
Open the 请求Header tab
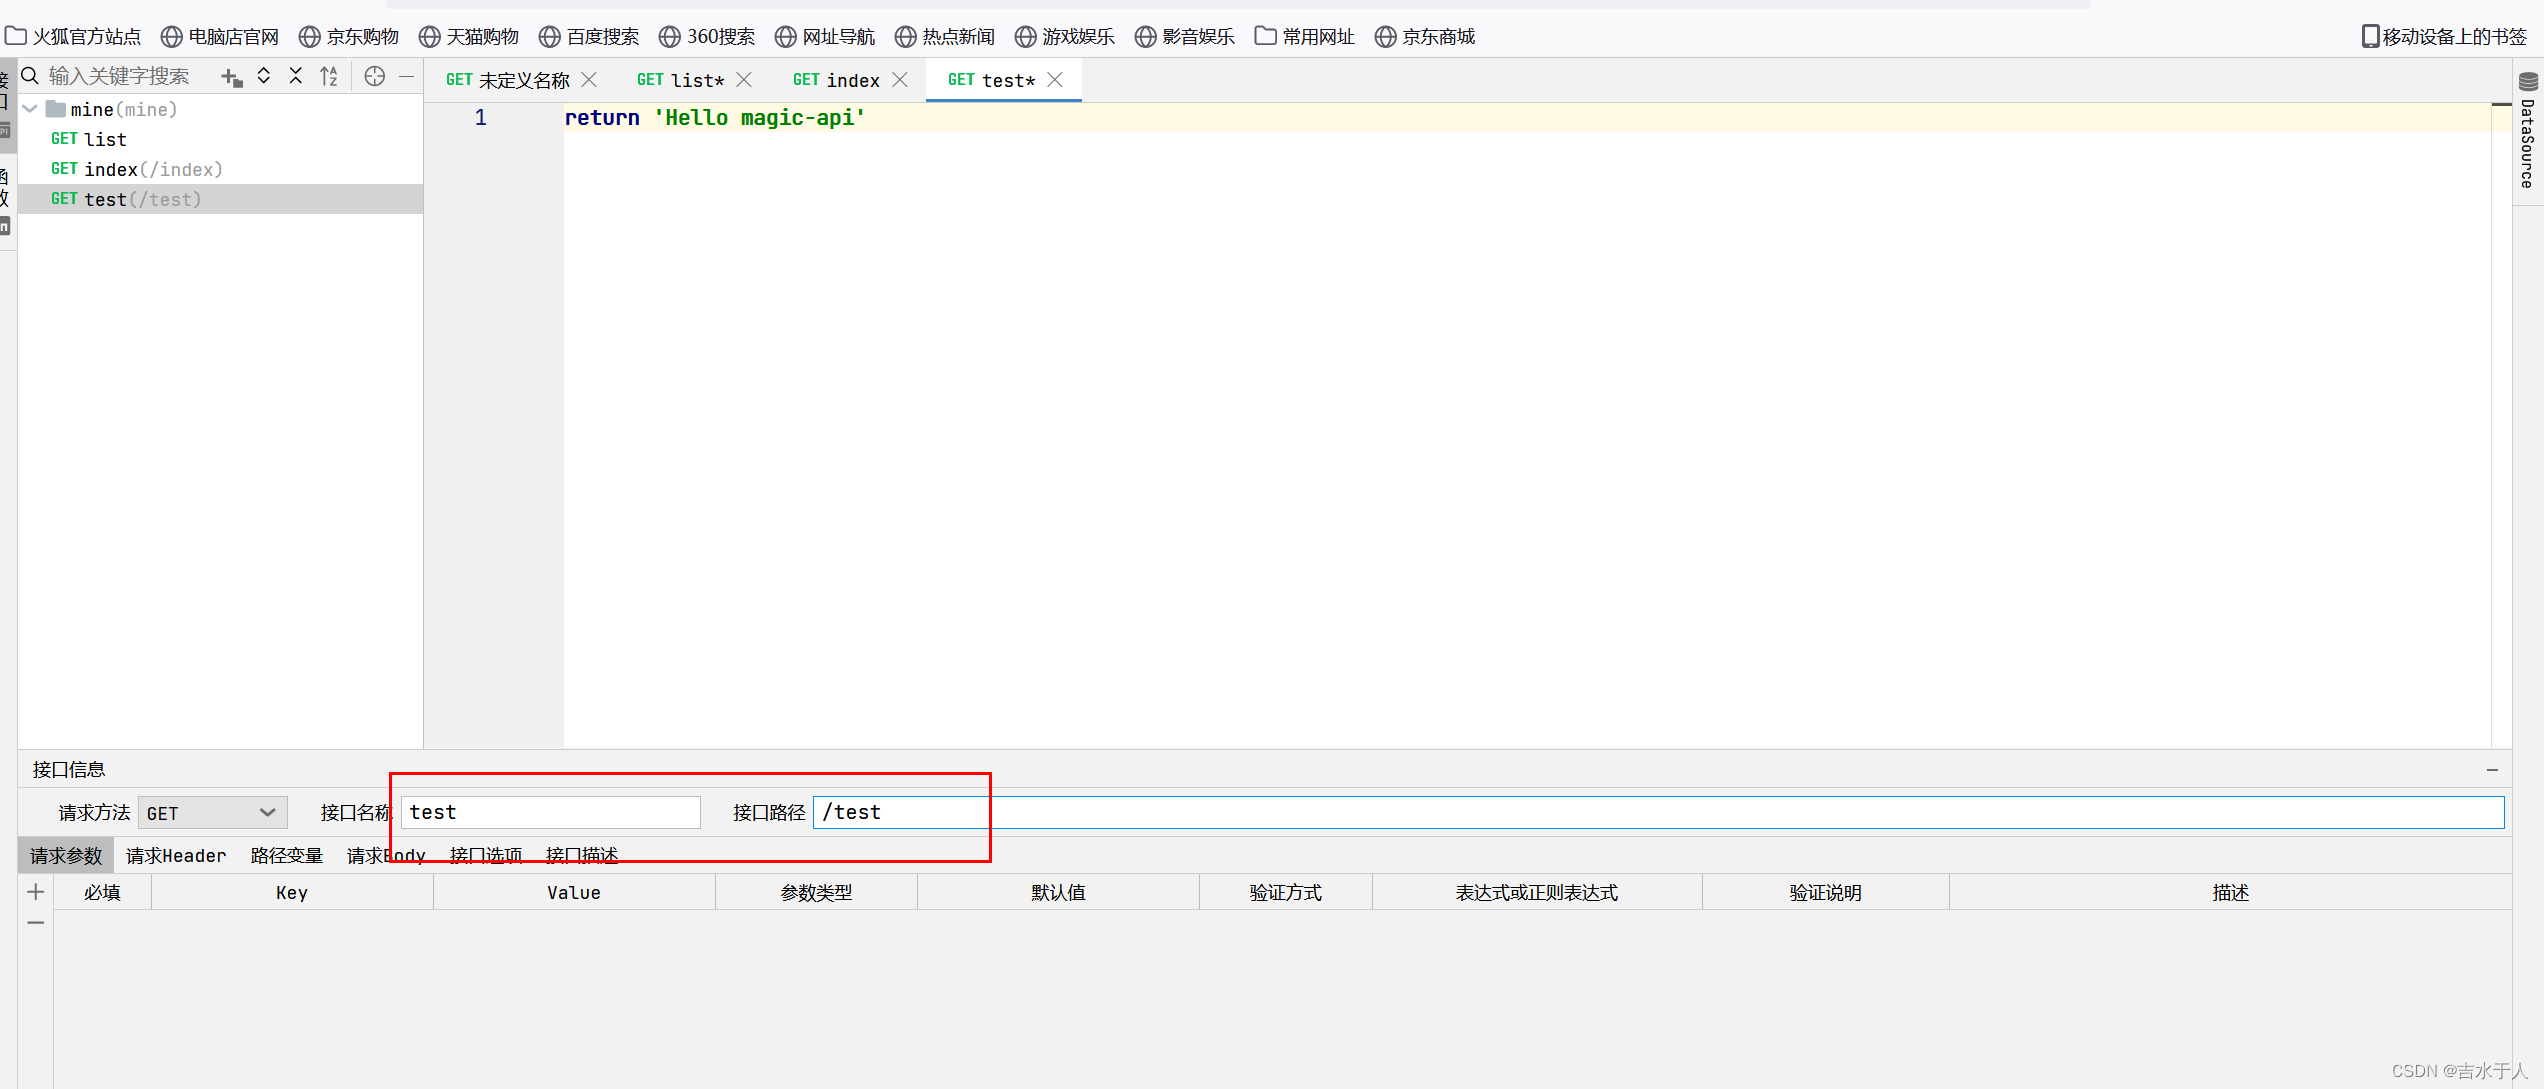pyautogui.click(x=176, y=855)
